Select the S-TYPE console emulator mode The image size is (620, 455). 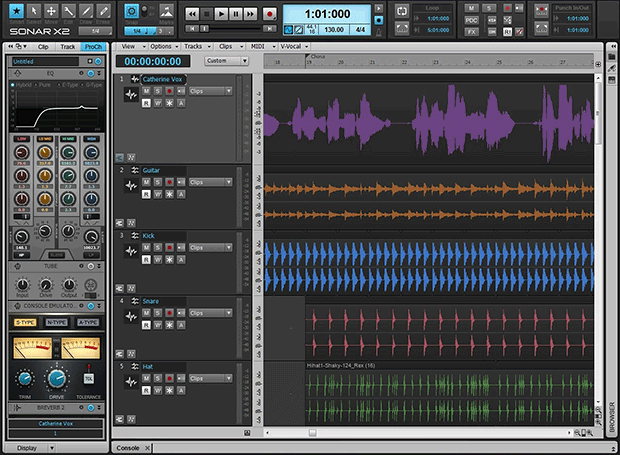point(25,323)
